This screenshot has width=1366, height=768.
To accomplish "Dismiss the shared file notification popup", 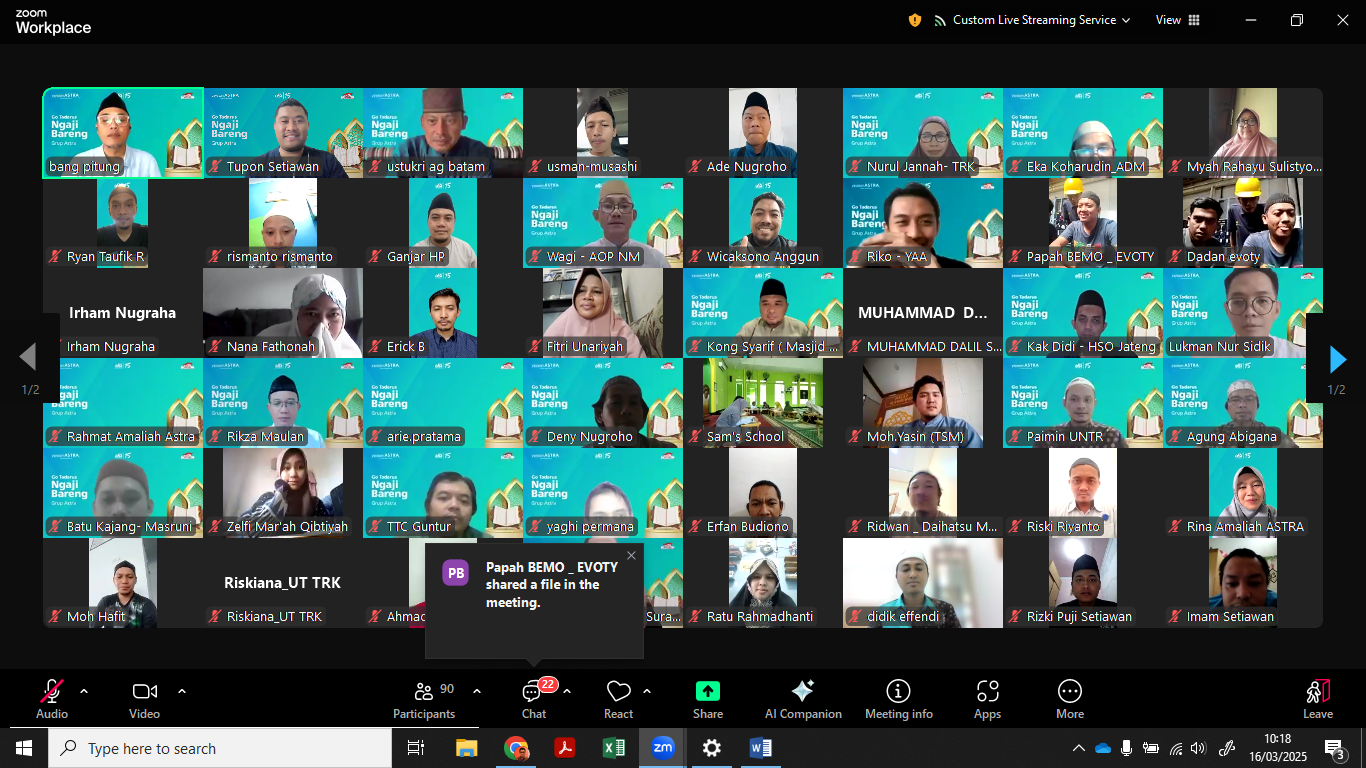I will (631, 556).
